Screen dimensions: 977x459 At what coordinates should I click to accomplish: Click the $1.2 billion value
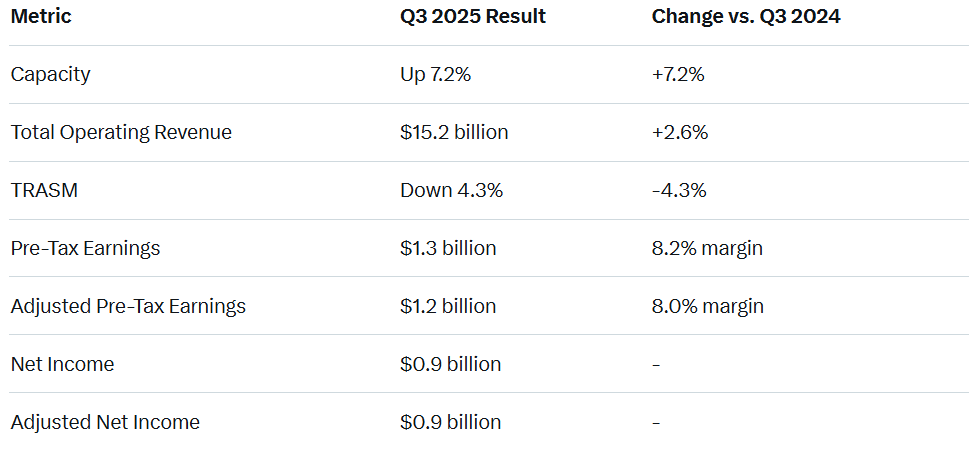448,306
